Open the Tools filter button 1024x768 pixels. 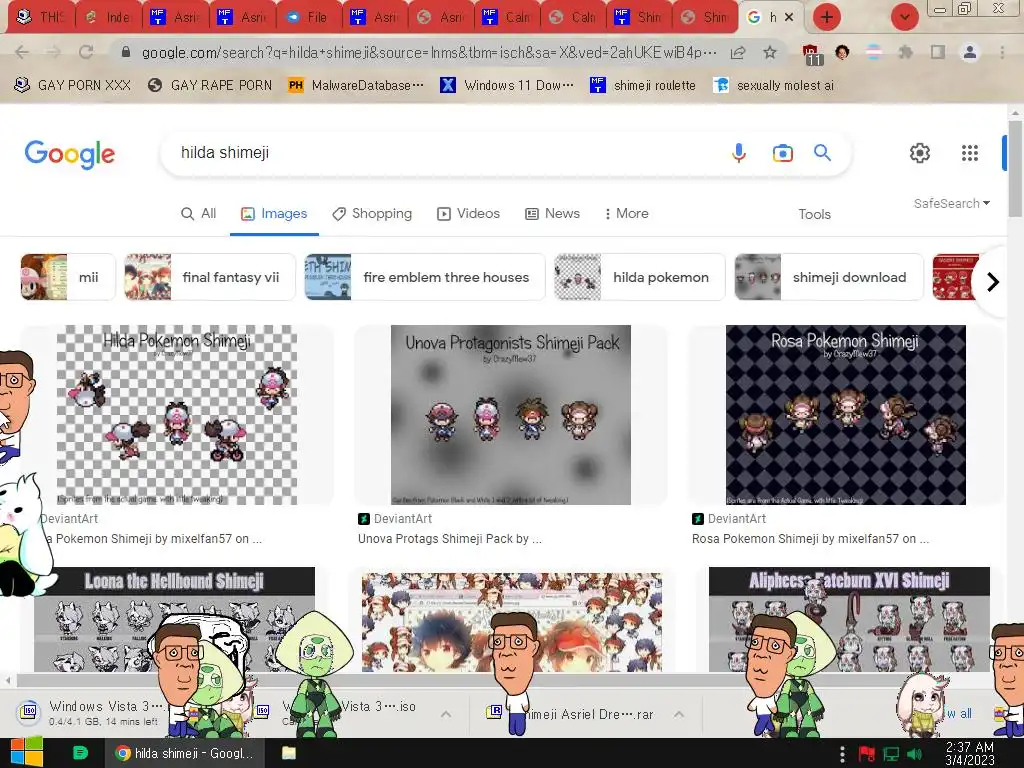pyautogui.click(x=814, y=214)
